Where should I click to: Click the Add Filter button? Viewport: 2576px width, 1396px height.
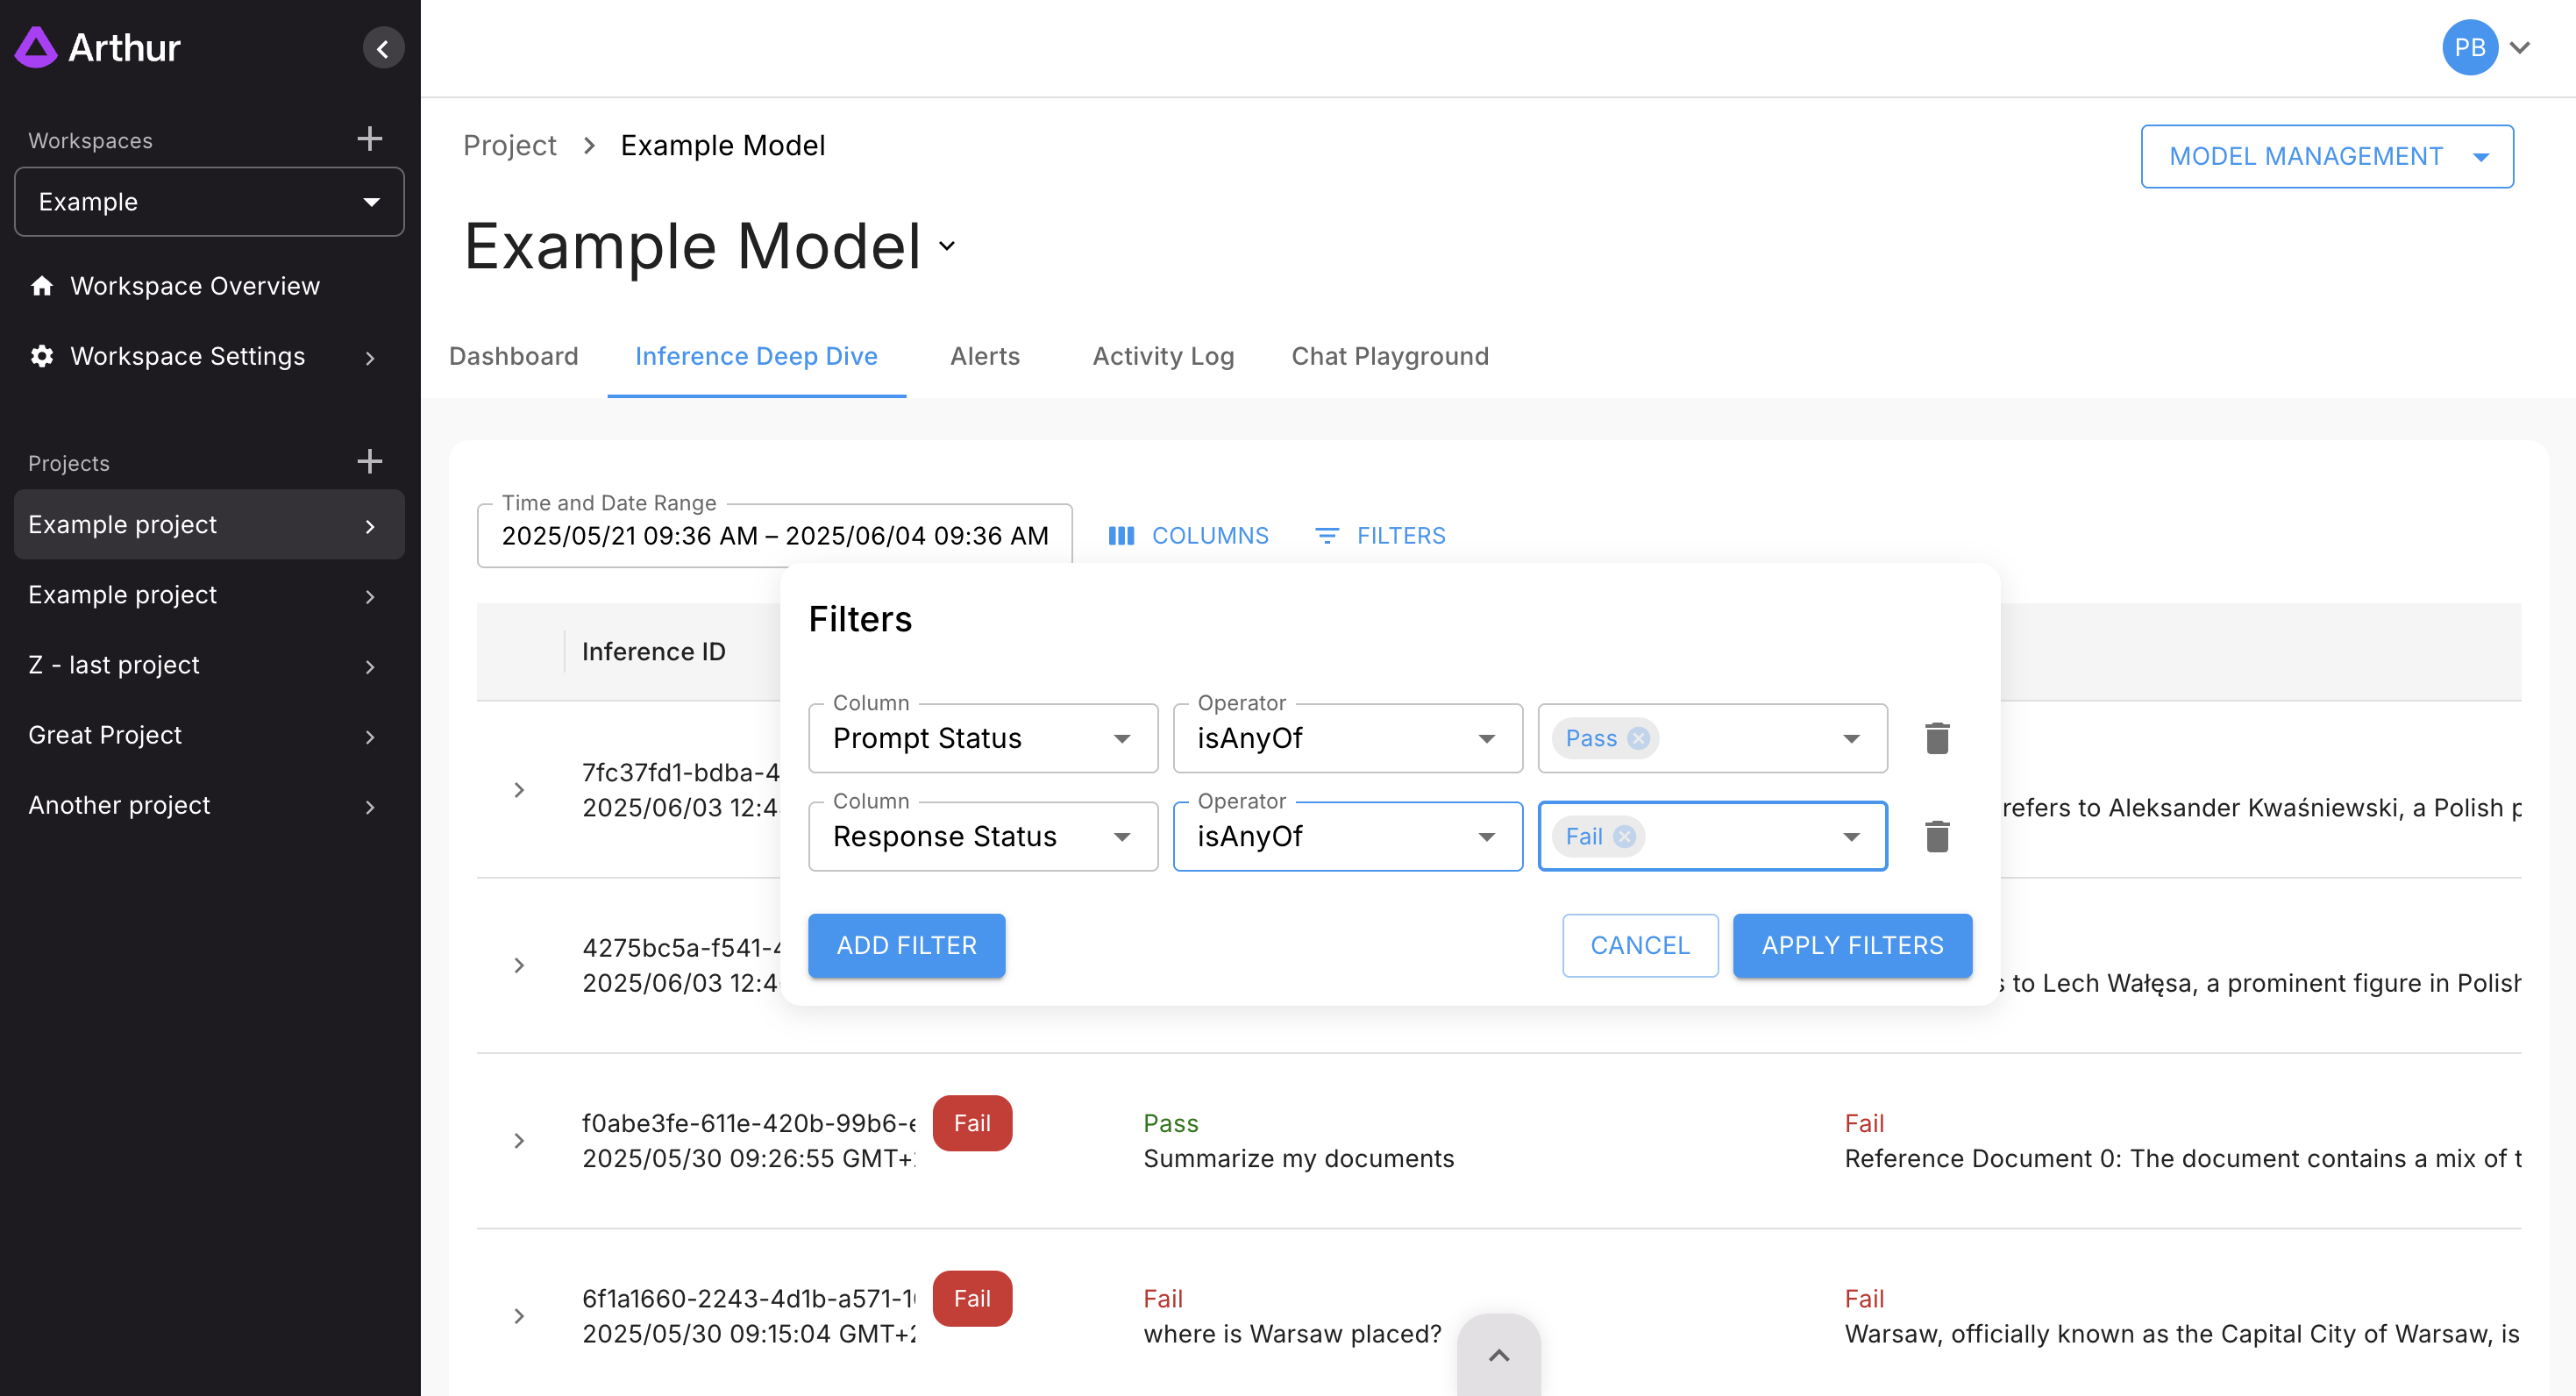pos(906,945)
